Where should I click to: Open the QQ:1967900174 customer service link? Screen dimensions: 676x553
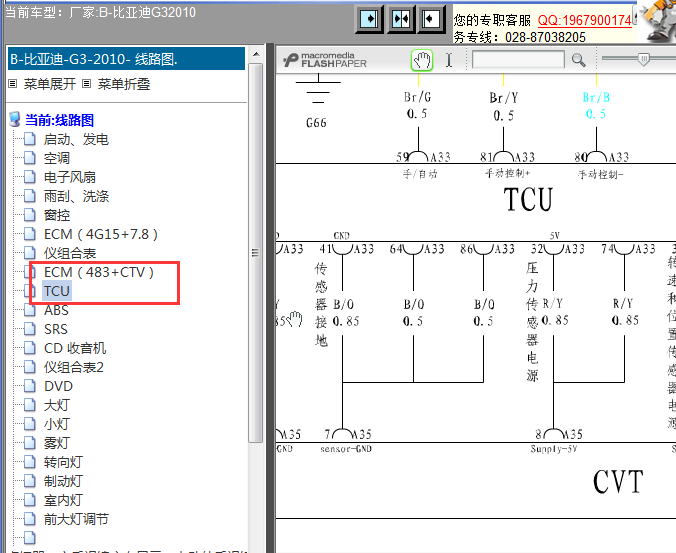[x=585, y=20]
